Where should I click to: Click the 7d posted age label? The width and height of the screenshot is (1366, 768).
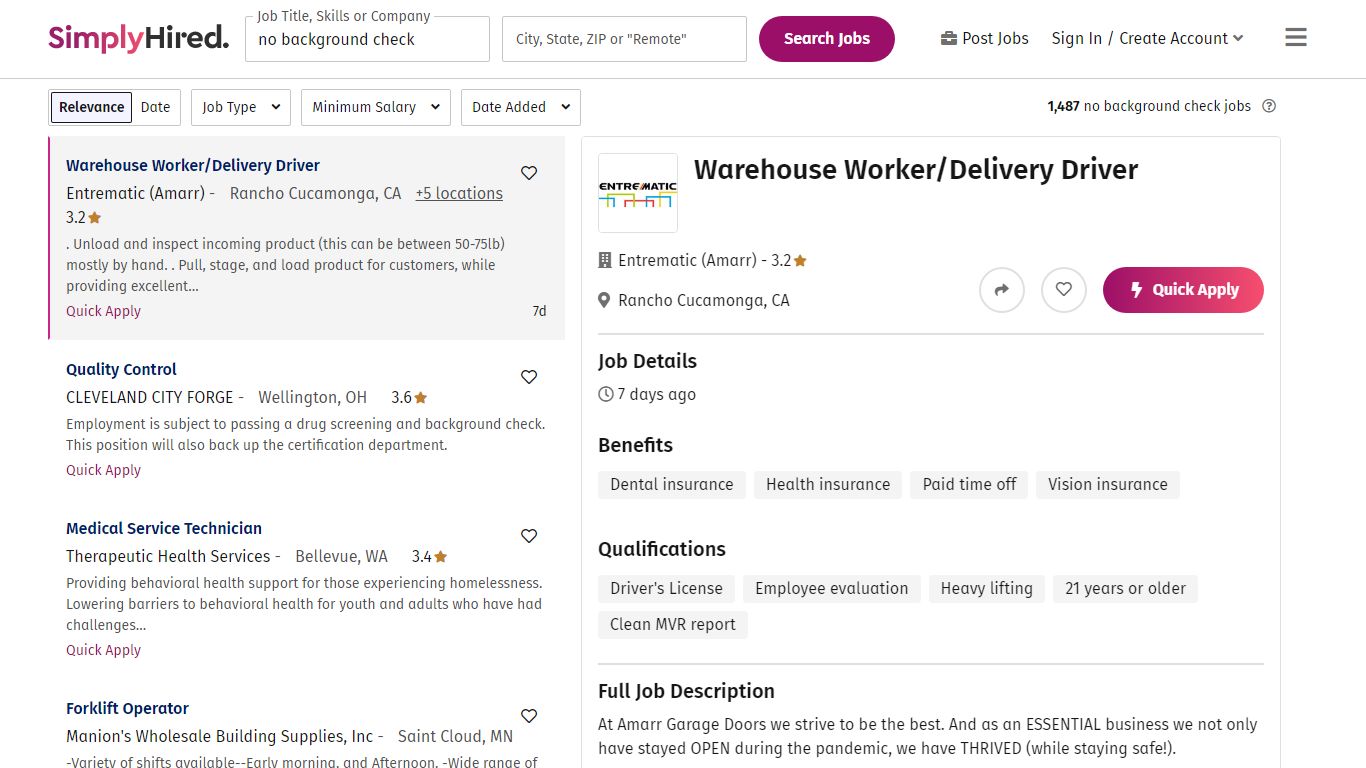[x=539, y=311]
